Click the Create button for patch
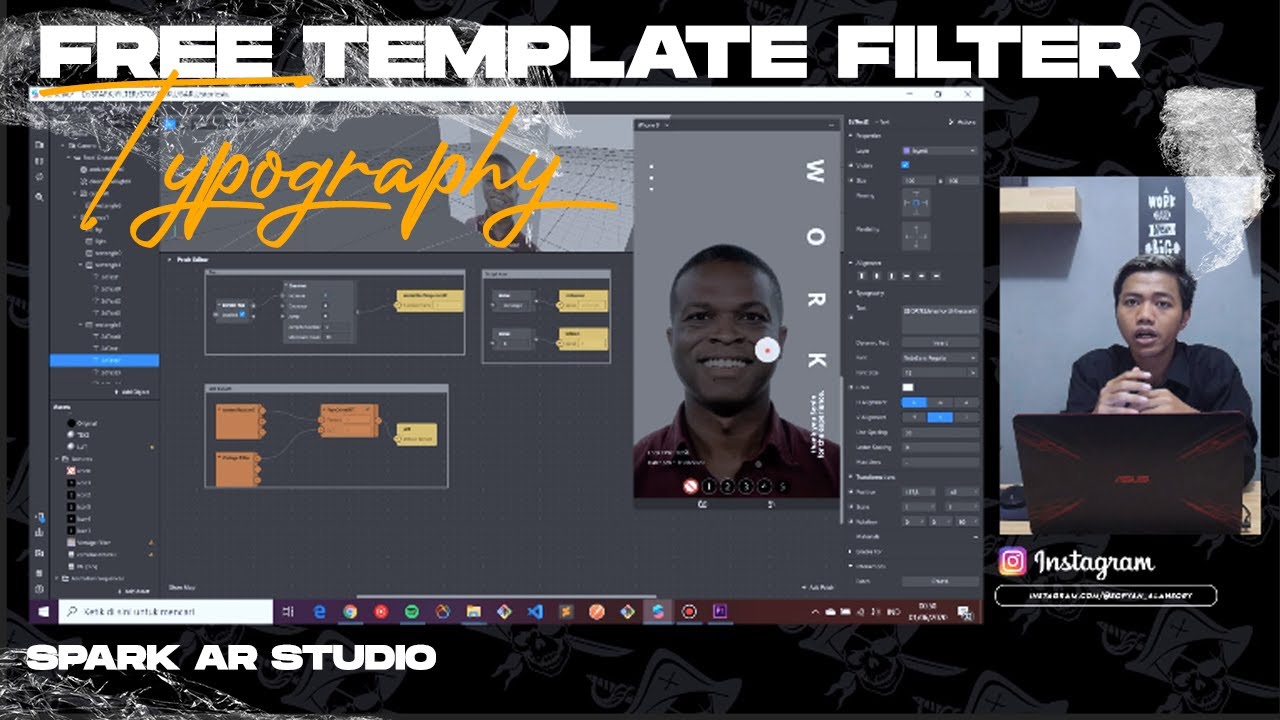The width and height of the screenshot is (1280, 720). 939,581
